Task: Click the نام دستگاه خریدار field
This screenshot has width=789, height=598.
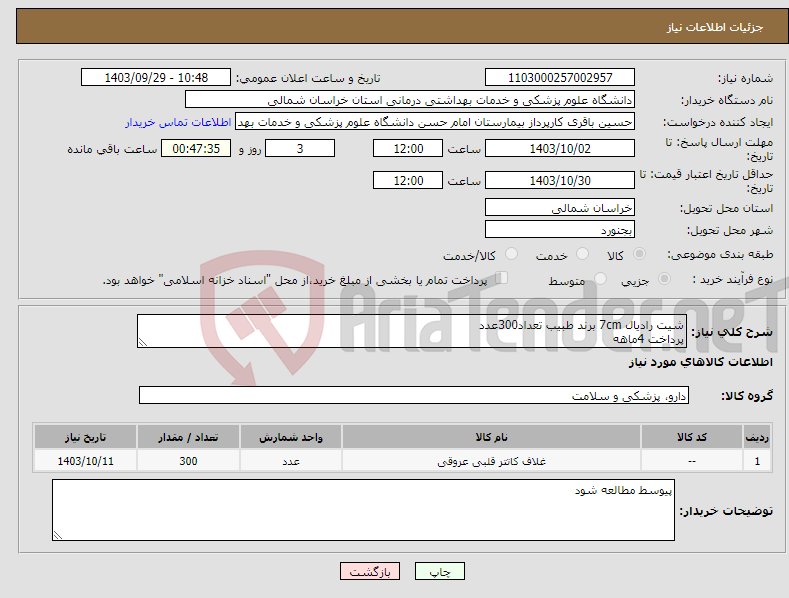Action: (410, 99)
